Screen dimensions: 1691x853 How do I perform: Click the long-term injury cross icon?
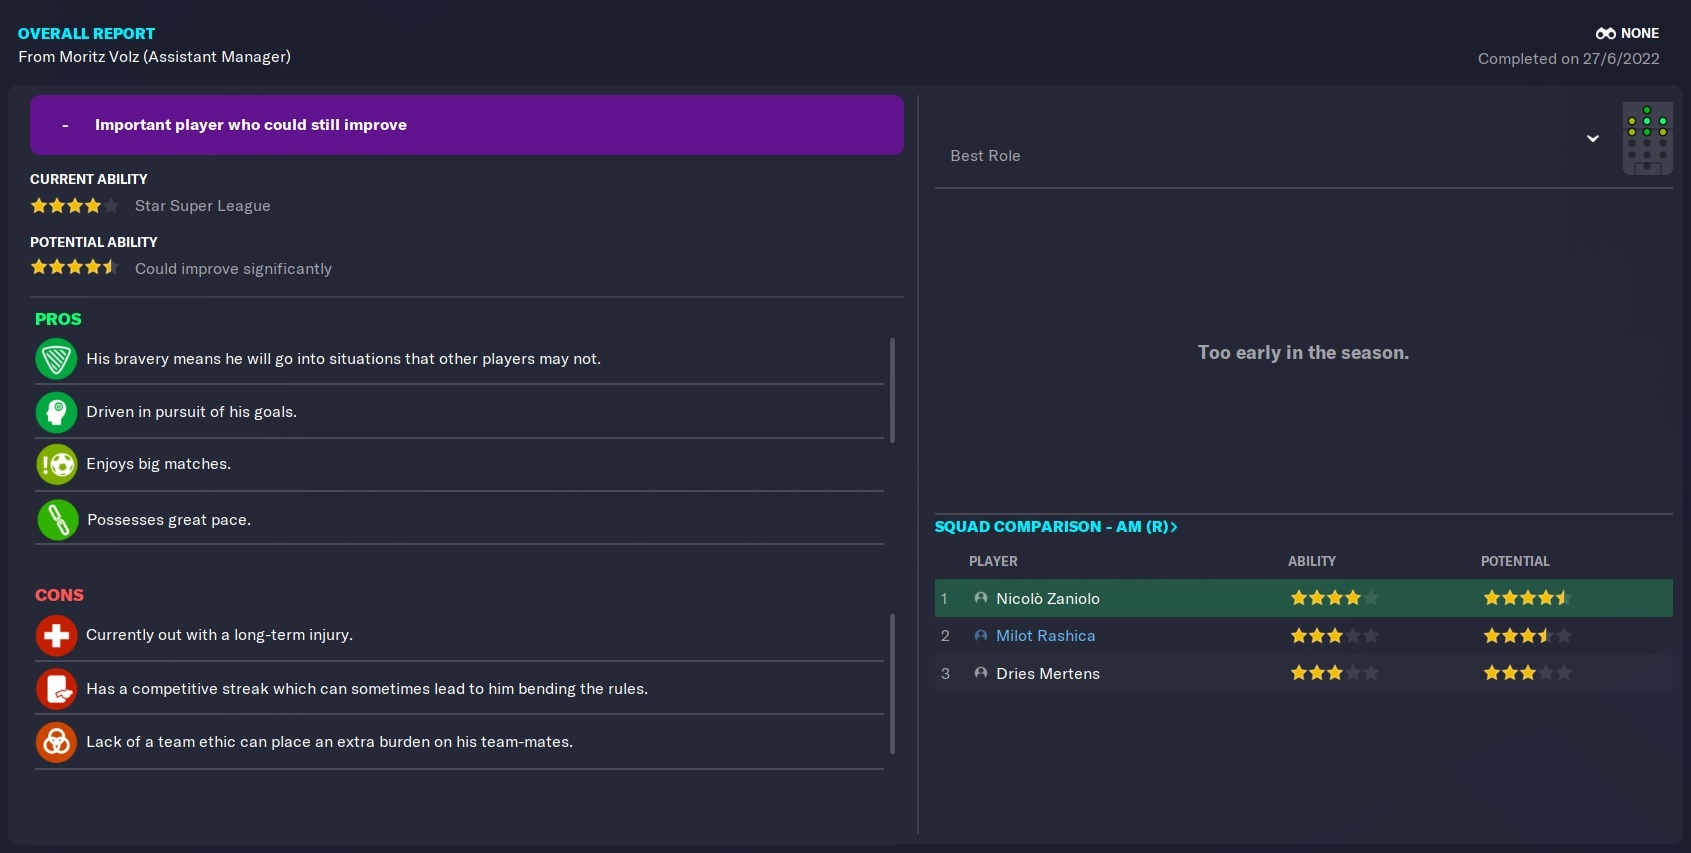click(x=56, y=635)
